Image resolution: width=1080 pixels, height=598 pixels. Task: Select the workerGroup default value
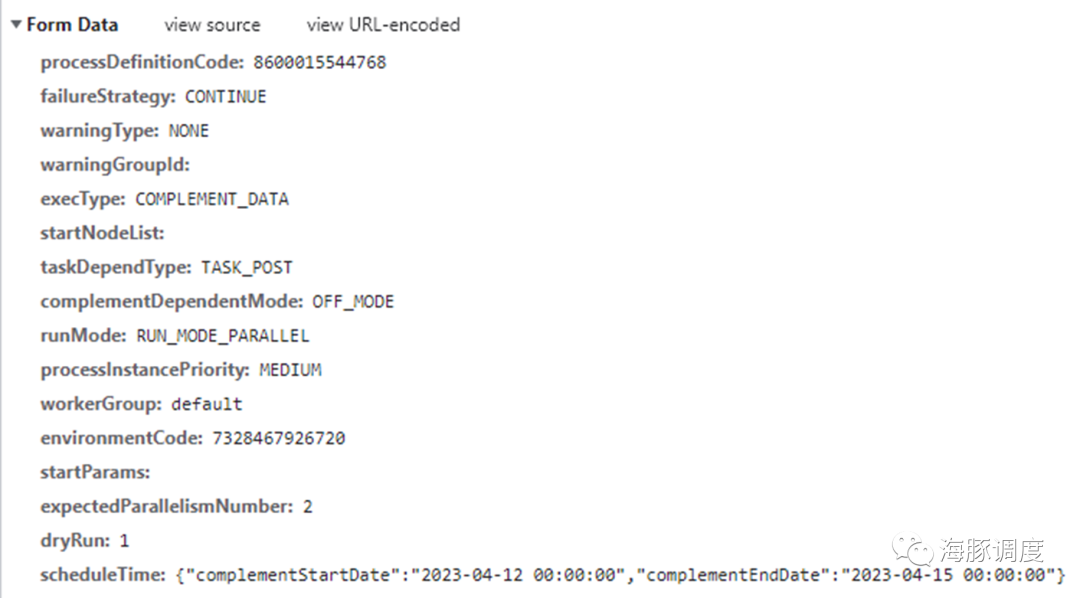click(207, 404)
